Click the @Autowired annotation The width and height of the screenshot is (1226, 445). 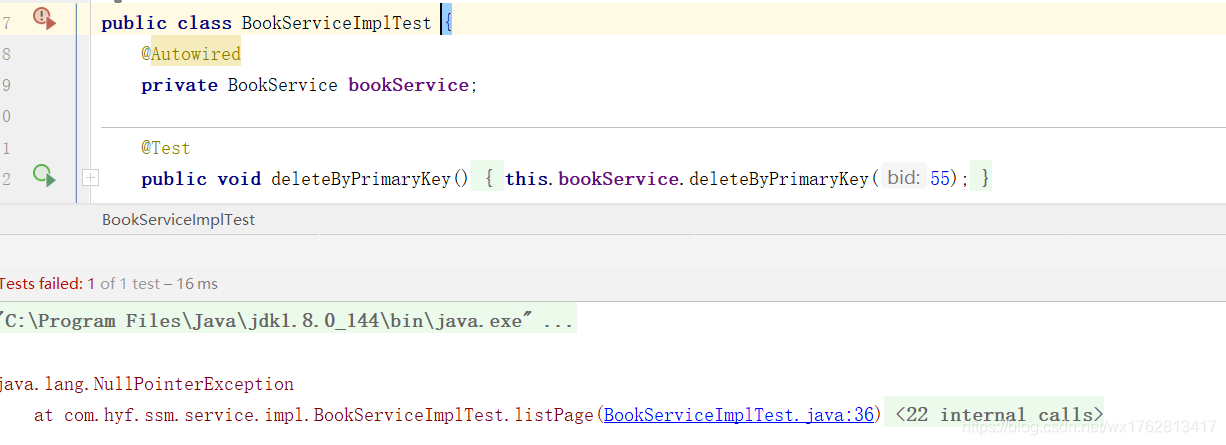191,54
